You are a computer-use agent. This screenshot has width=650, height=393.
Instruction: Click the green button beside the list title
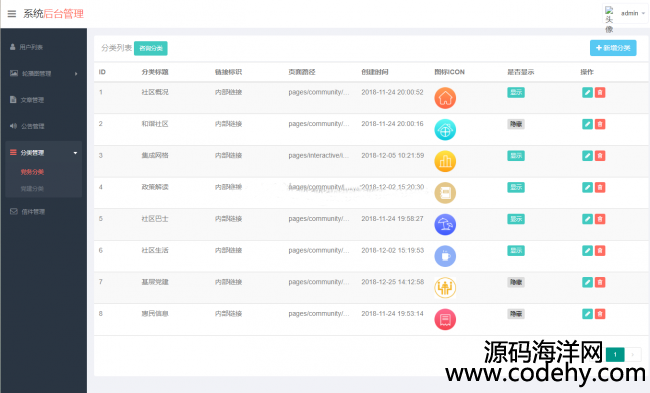(x=150, y=48)
